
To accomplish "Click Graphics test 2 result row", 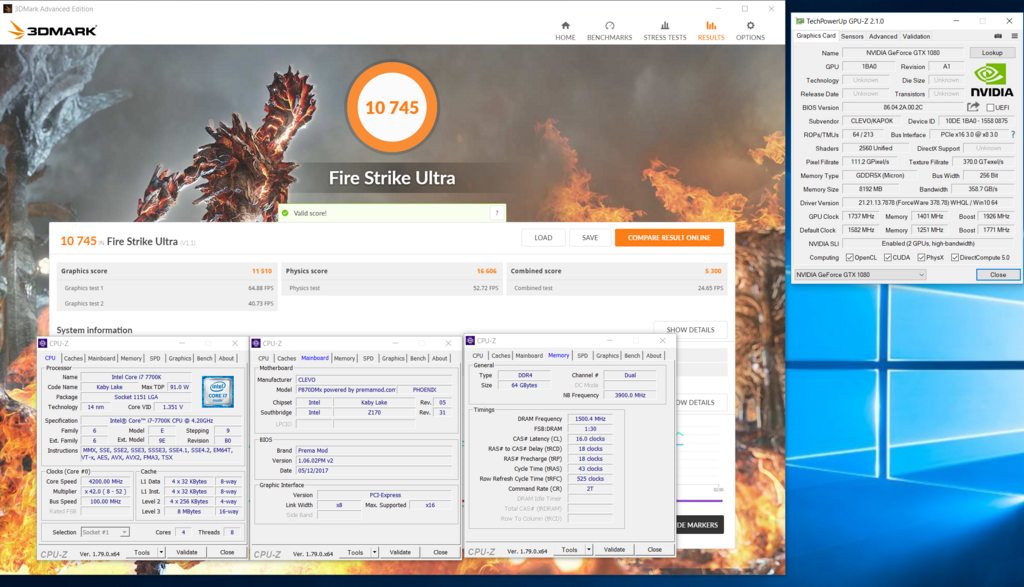I will pos(167,304).
